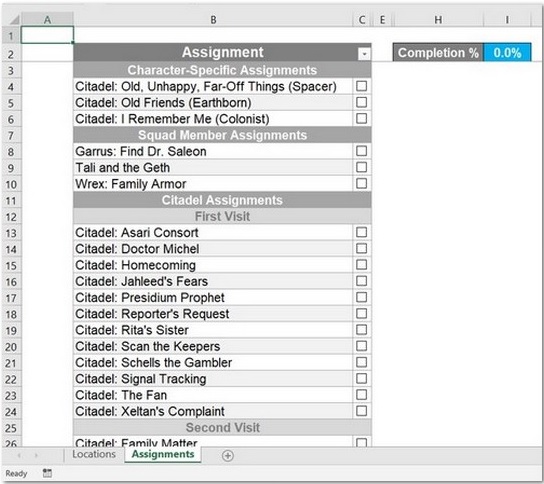Click the Citadel: Signal Tracking text cell
The width and height of the screenshot is (544, 484).
(213, 379)
